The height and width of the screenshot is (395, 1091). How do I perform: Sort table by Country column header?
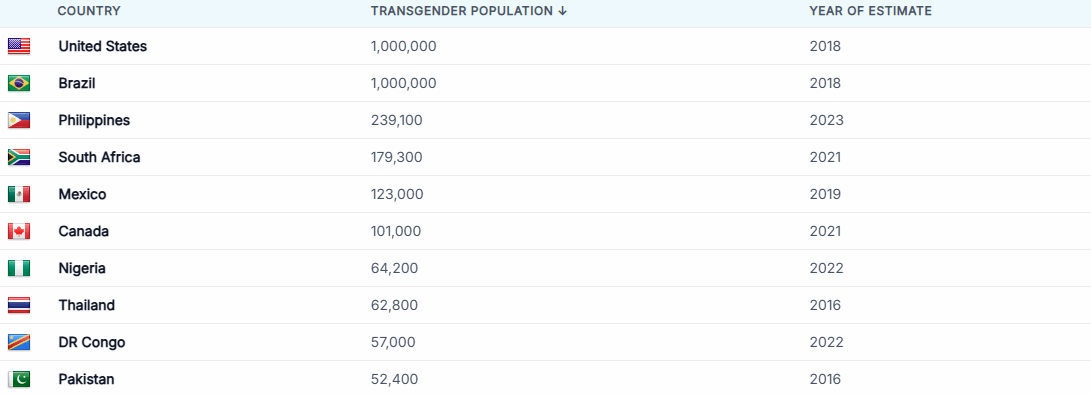point(89,11)
